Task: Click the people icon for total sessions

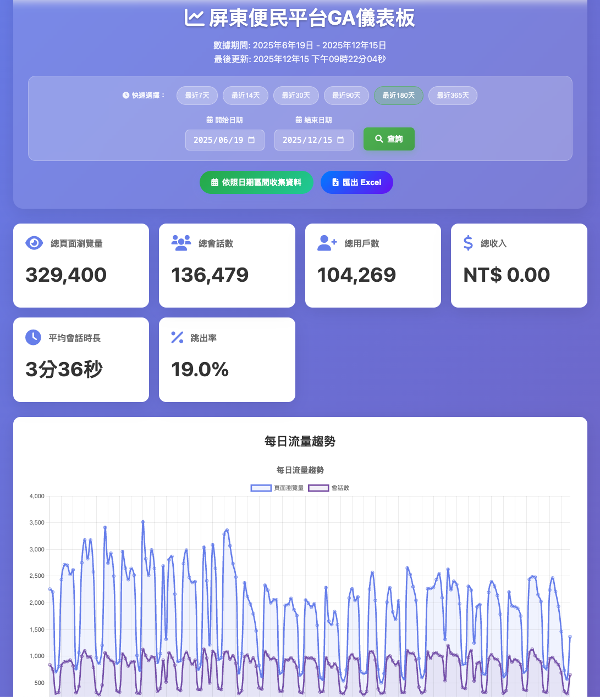Action: [x=181, y=243]
